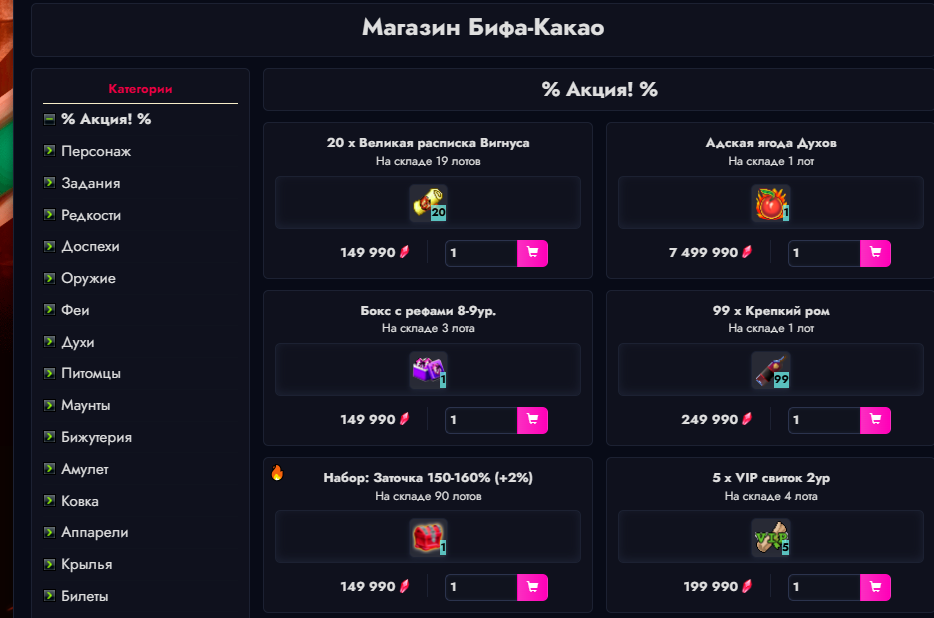Expand the Доспехи category arrow

coord(49,246)
